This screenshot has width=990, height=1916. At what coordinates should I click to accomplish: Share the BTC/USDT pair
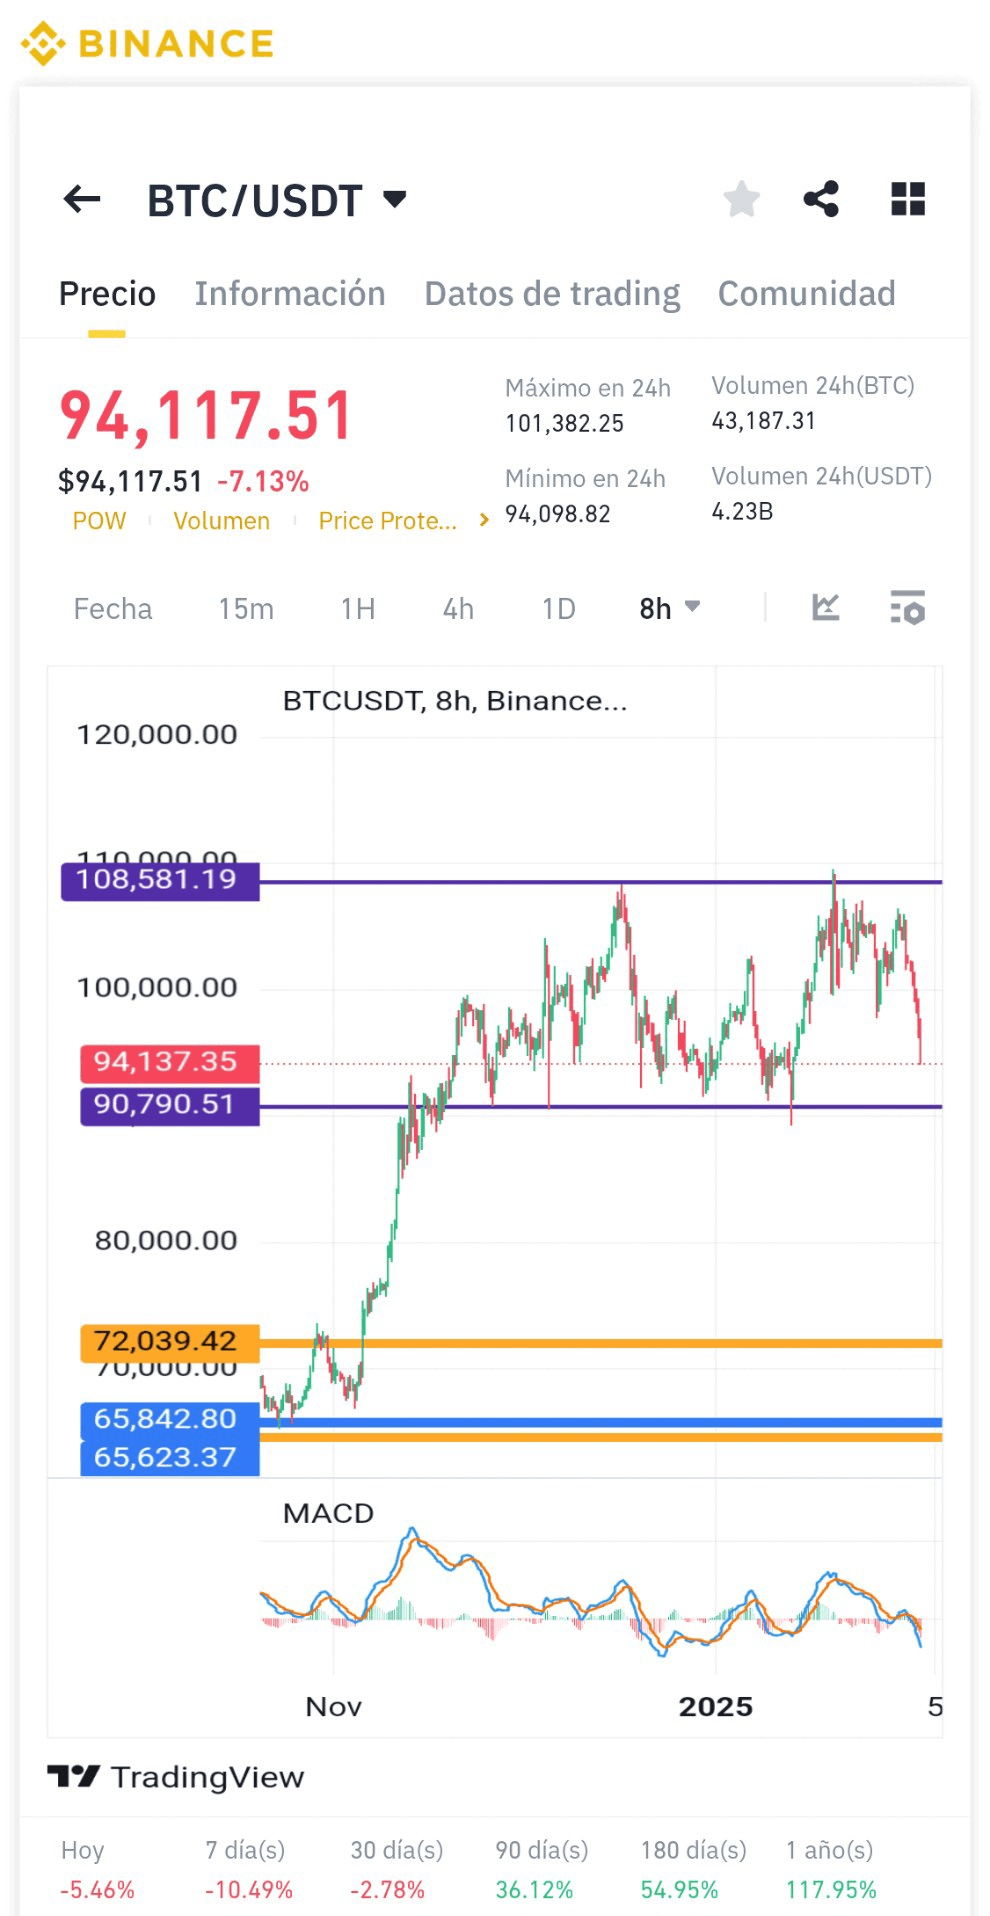(x=821, y=199)
